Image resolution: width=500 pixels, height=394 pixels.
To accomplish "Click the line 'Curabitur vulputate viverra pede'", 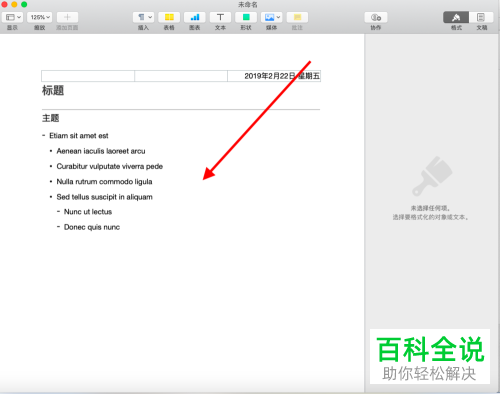I will [110, 166].
